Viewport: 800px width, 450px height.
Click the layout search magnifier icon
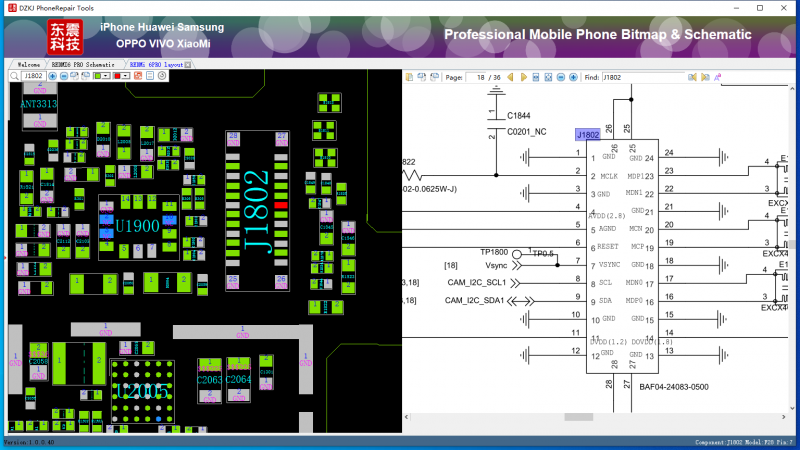coord(14,76)
